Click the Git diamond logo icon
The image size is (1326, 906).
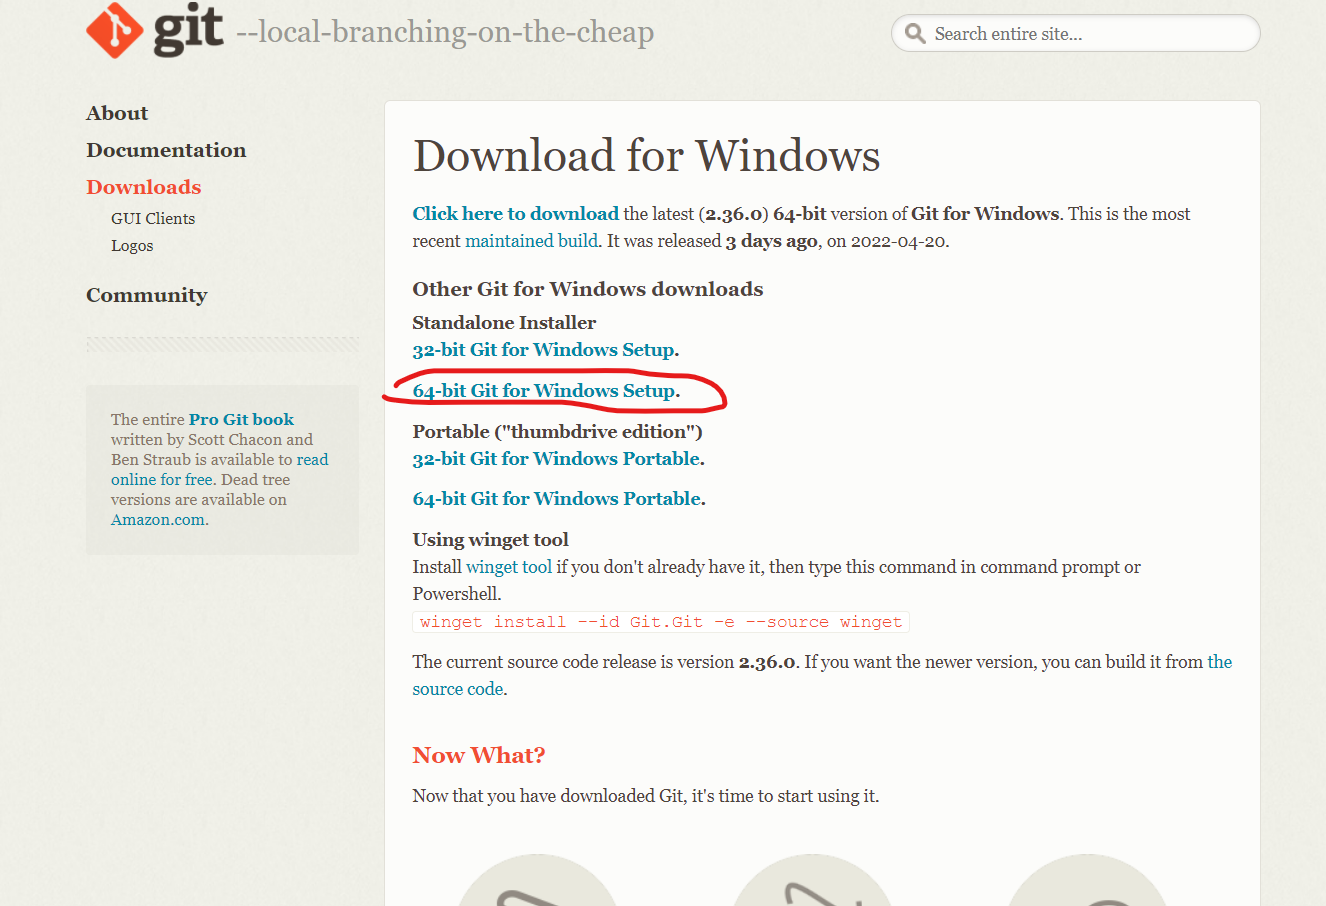click(x=115, y=30)
